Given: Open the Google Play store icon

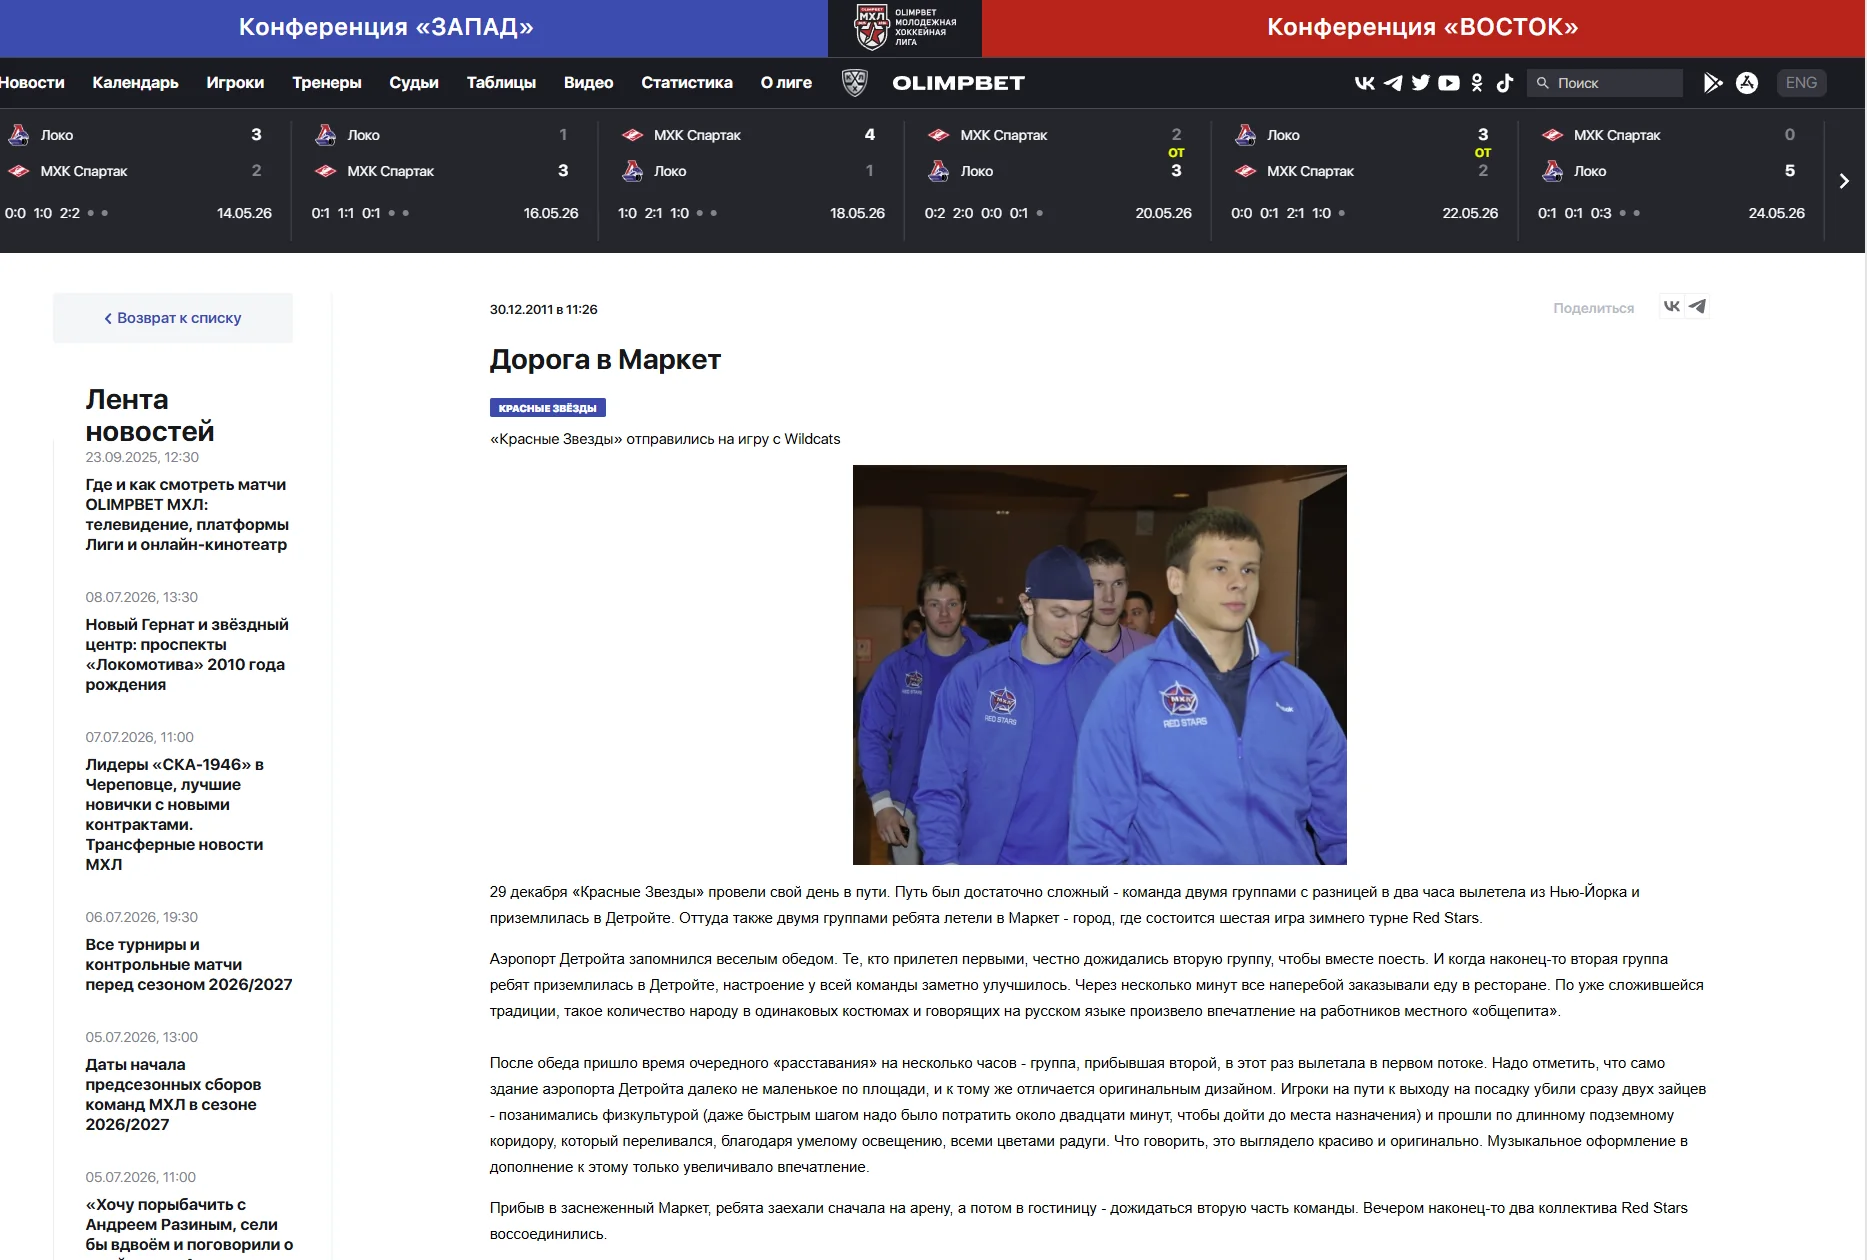Looking at the screenshot, I should [1713, 83].
